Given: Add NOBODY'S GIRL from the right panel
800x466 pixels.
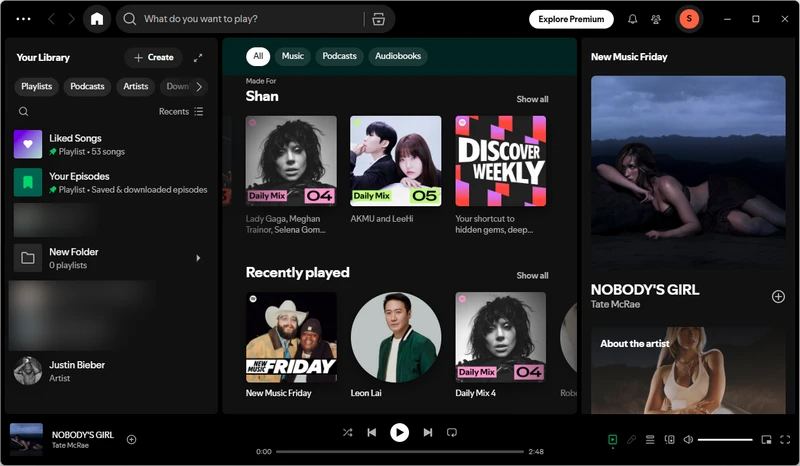Looking at the screenshot, I should point(778,297).
